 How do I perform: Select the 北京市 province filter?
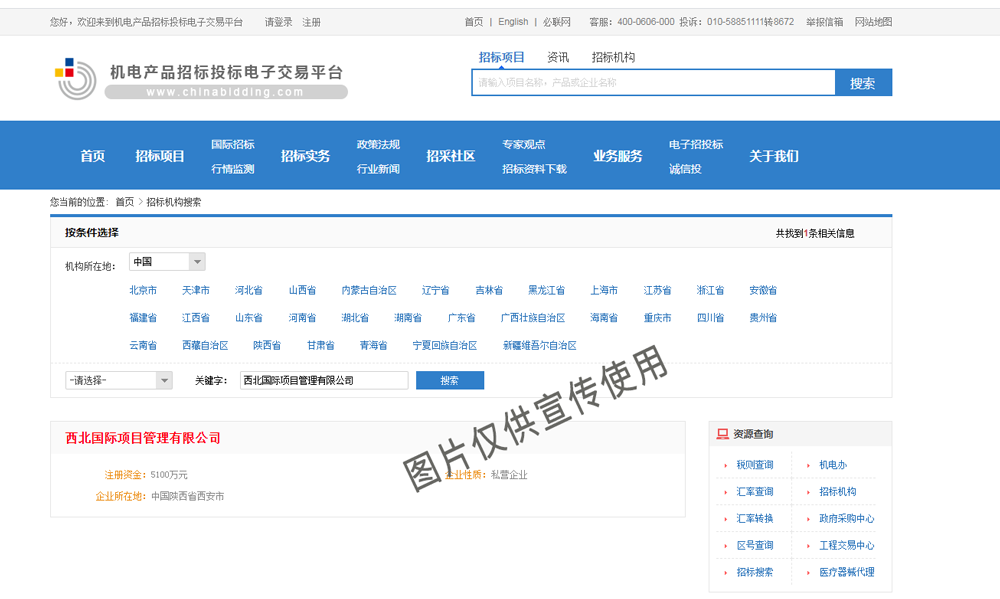click(x=144, y=289)
